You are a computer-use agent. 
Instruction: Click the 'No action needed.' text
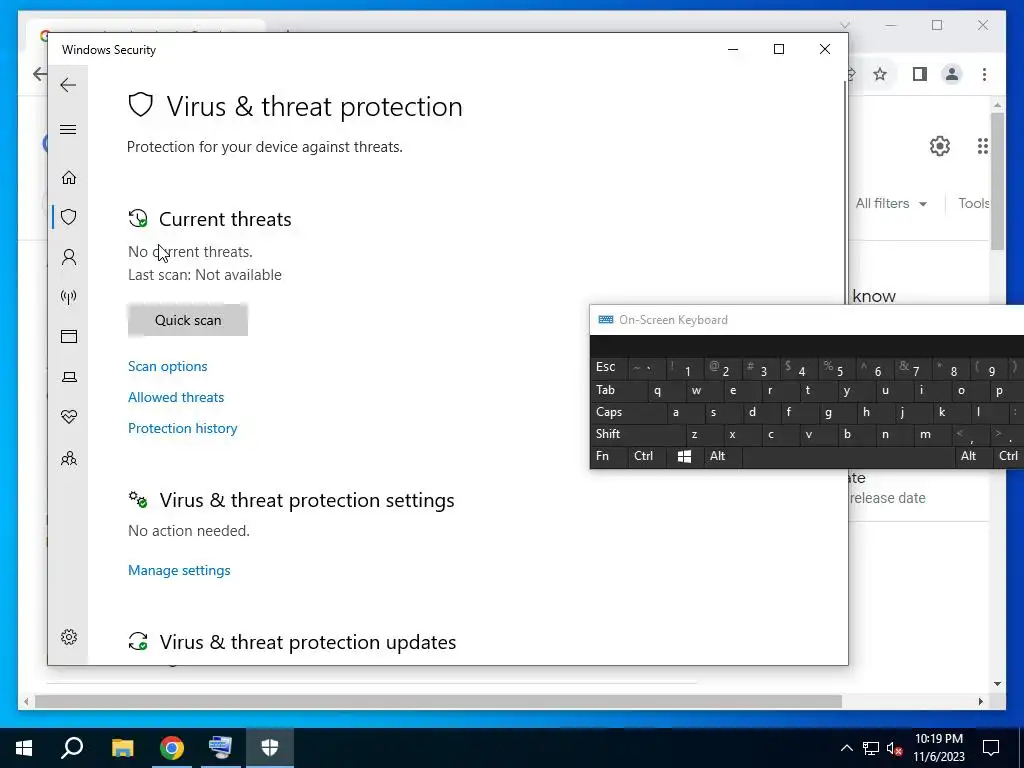pos(189,531)
